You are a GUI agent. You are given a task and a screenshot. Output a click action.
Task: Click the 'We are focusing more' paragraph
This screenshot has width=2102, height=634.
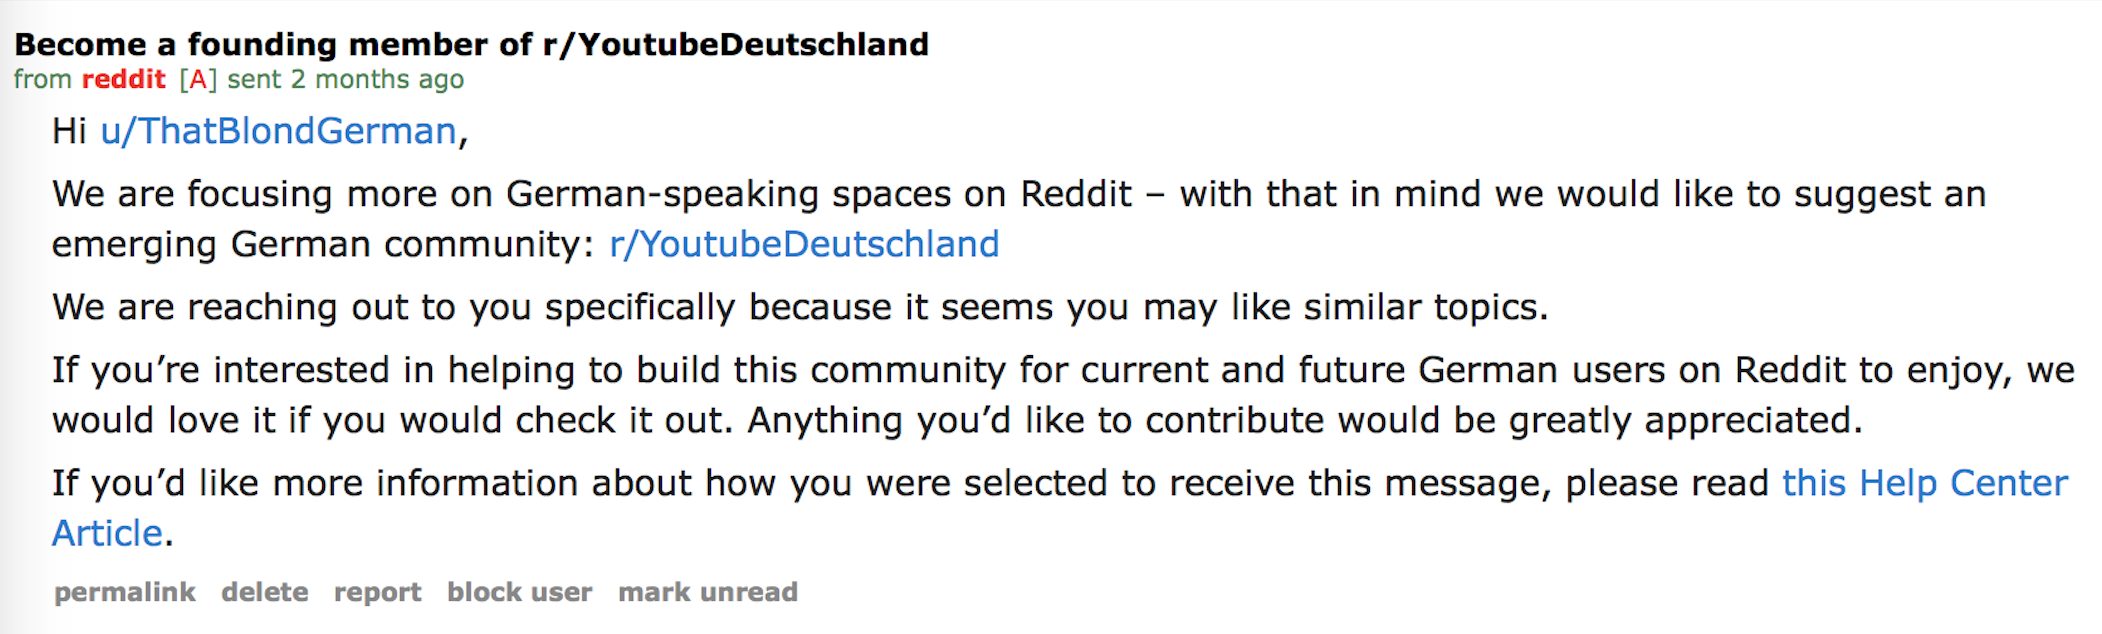[1019, 220]
